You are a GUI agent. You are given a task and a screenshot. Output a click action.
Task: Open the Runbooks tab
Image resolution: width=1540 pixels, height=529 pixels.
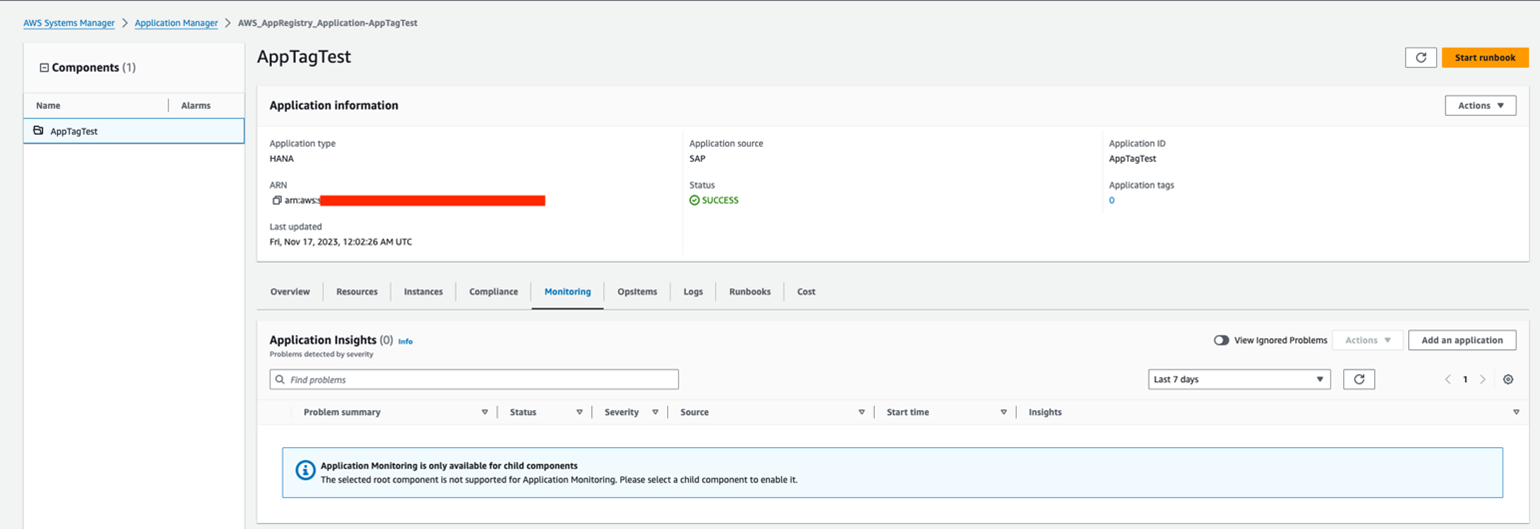point(750,292)
